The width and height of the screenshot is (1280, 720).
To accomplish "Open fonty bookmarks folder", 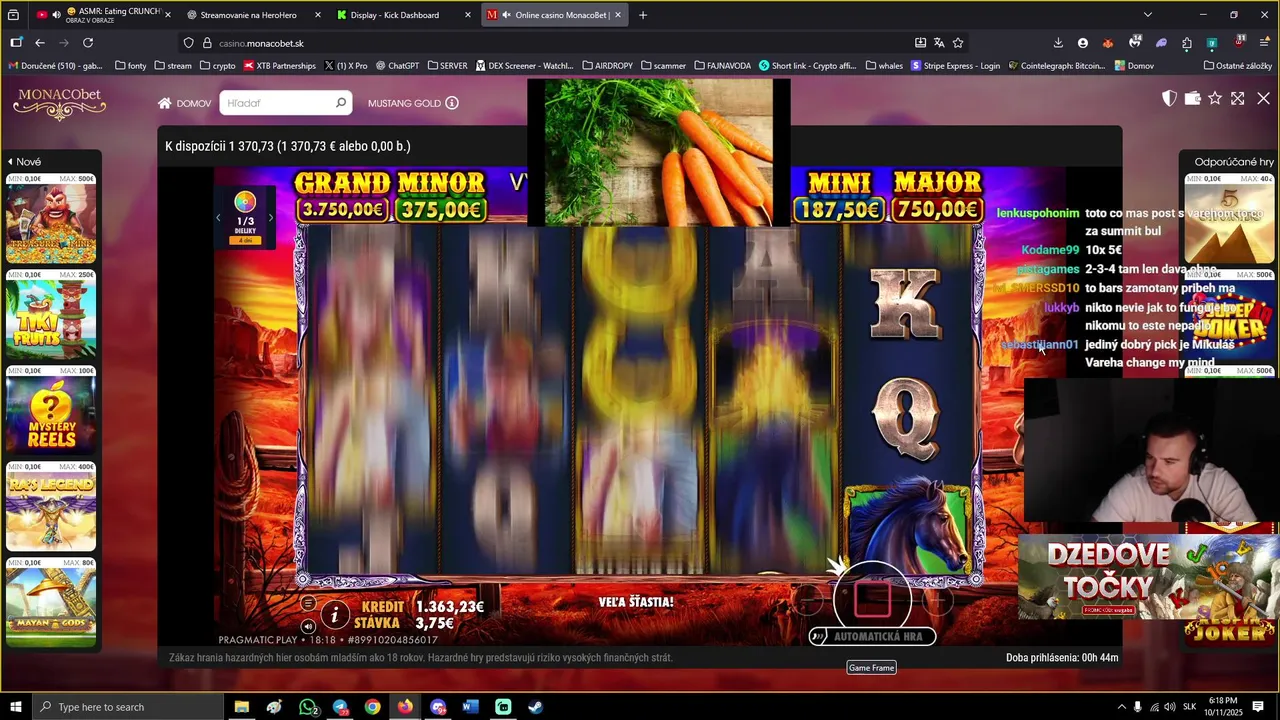I will [130, 66].
